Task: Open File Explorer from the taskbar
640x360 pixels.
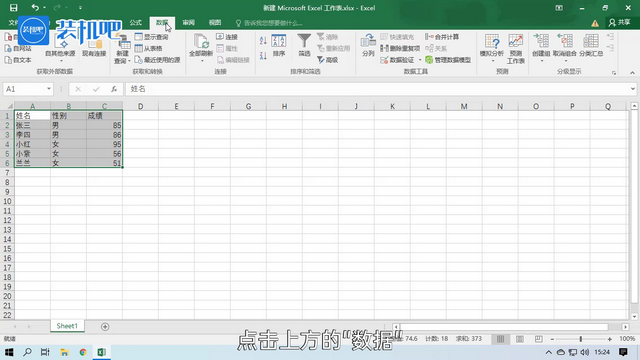Action: tap(64, 352)
